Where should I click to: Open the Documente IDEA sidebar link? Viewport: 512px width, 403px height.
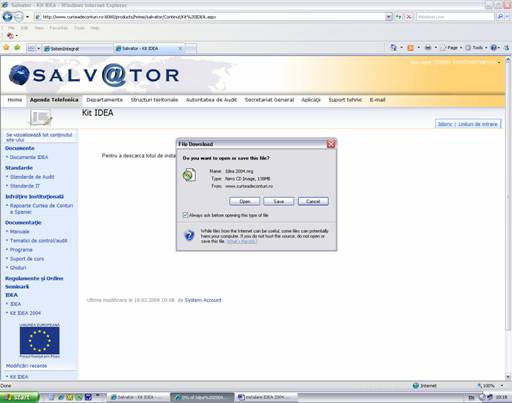[29, 157]
